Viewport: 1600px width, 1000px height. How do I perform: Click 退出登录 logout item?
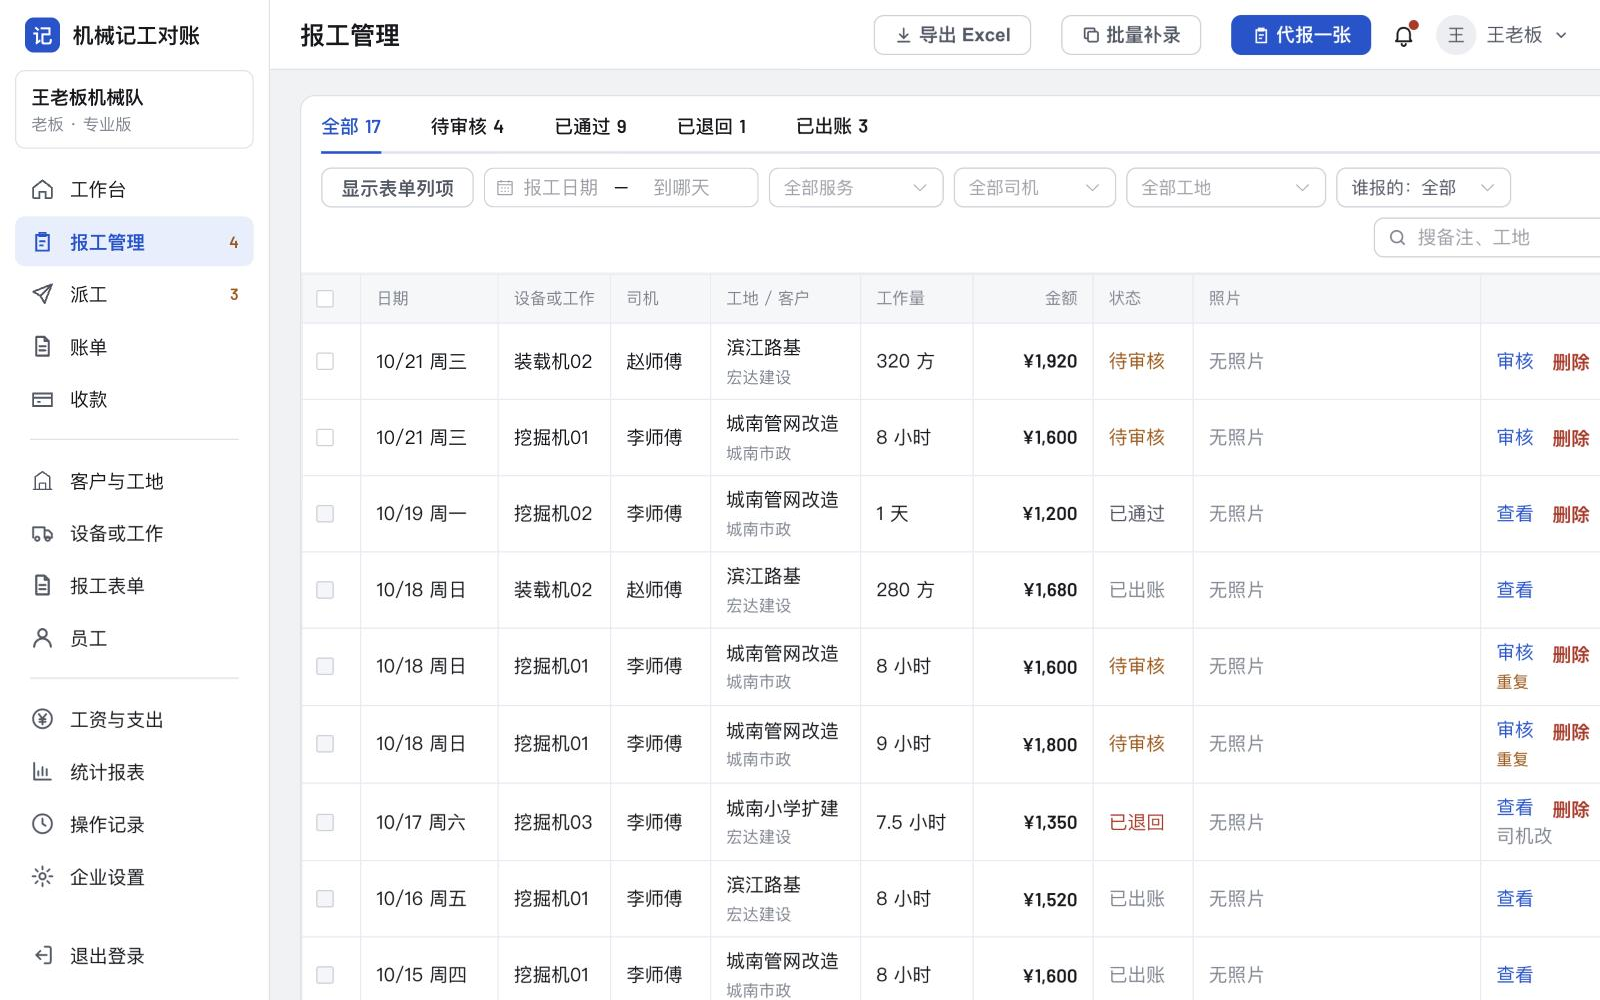[x=134, y=955]
